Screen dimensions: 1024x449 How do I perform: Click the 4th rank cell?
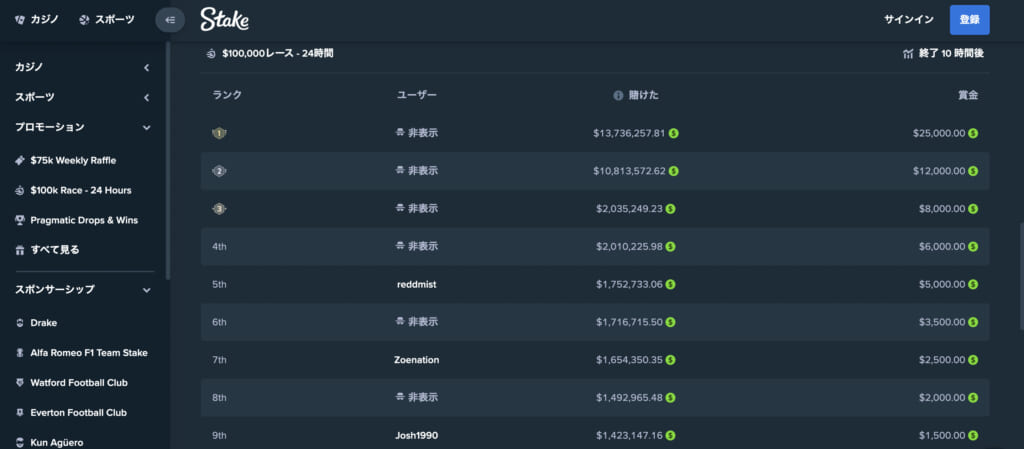[219, 247]
